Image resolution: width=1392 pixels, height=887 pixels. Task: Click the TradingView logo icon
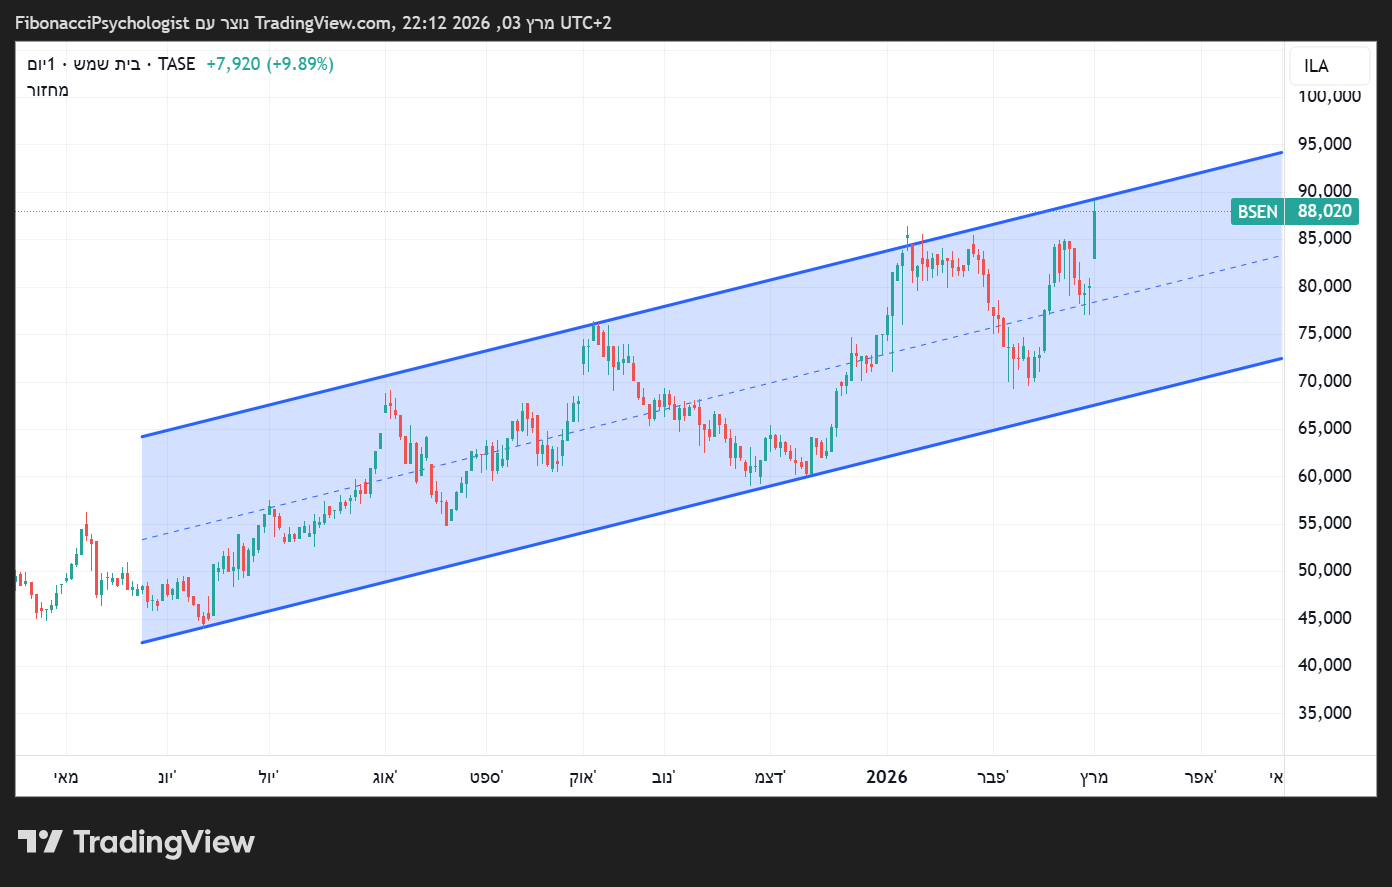click(40, 842)
